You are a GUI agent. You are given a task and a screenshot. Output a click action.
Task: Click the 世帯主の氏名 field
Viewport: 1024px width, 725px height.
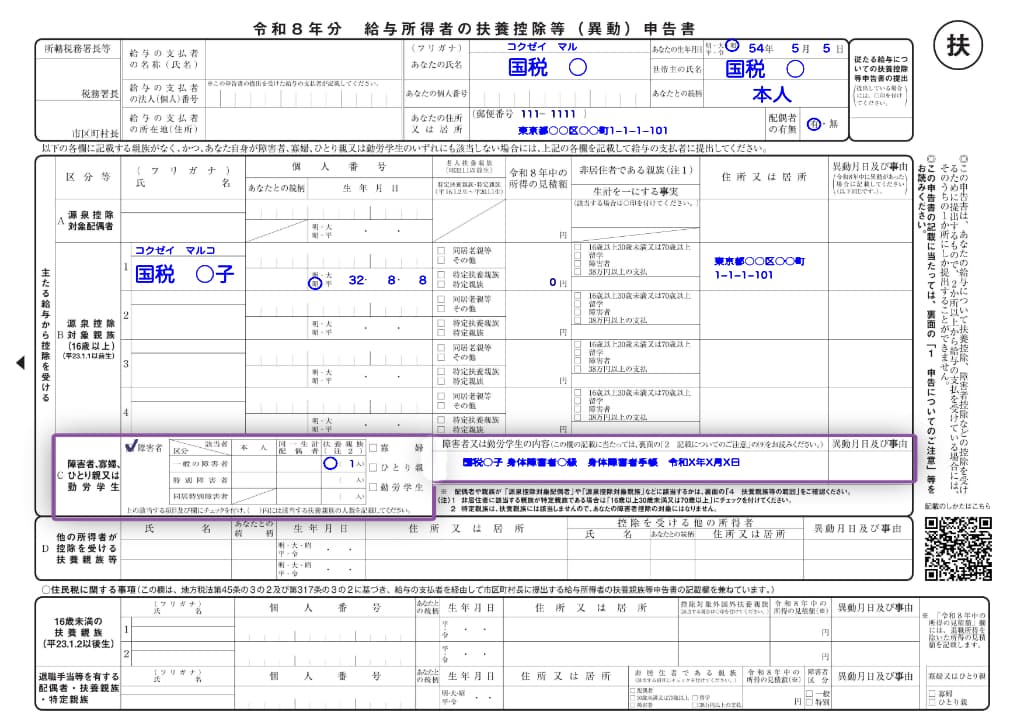click(764, 69)
